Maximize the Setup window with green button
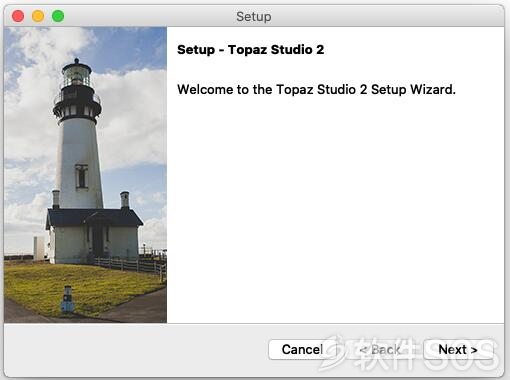The width and height of the screenshot is (510, 380). [58, 16]
